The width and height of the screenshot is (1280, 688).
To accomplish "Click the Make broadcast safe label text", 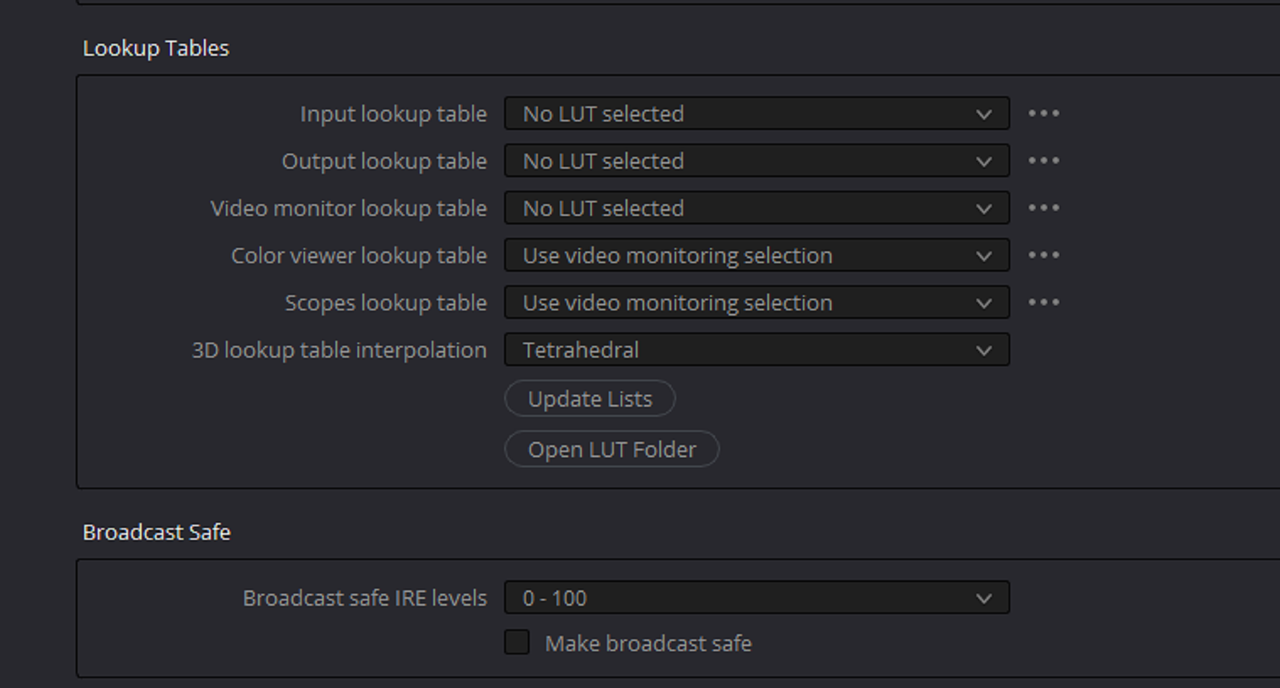I will coord(648,644).
